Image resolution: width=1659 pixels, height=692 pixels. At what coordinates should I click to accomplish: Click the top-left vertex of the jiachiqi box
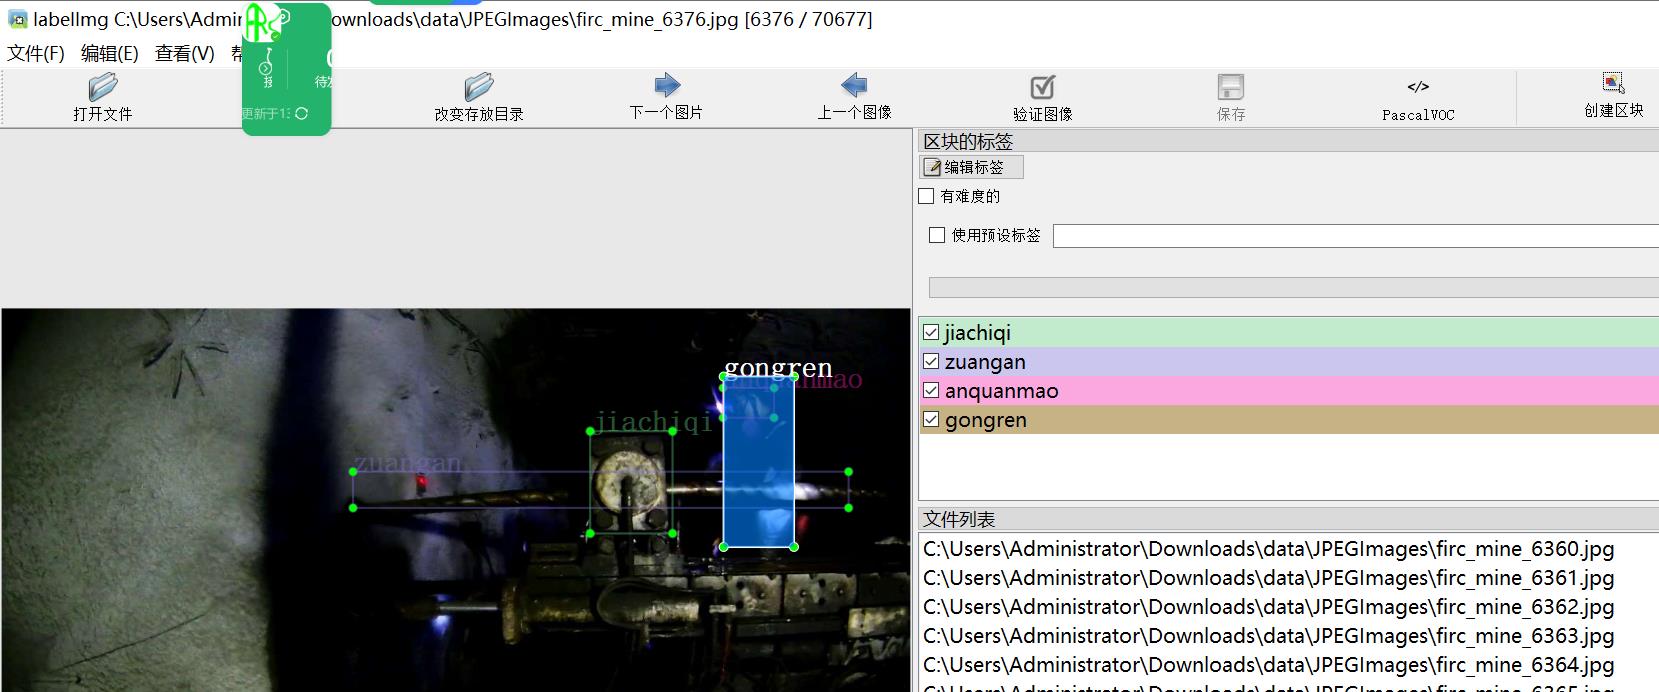(590, 431)
